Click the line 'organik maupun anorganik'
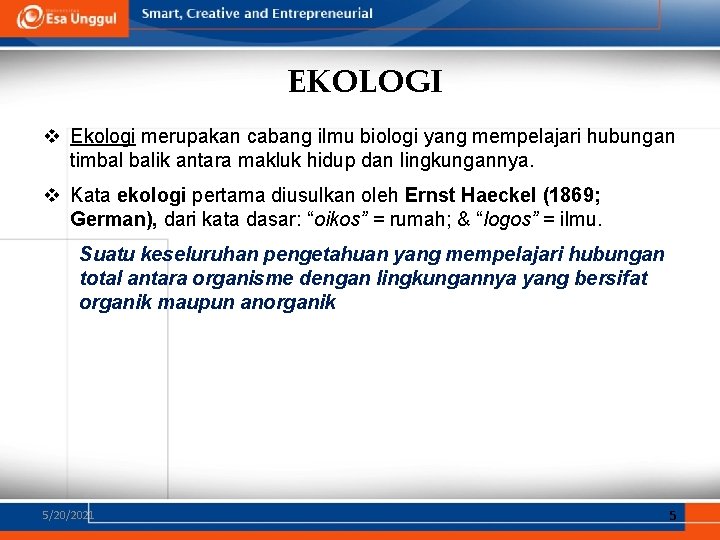The height and width of the screenshot is (540, 720). 208,303
